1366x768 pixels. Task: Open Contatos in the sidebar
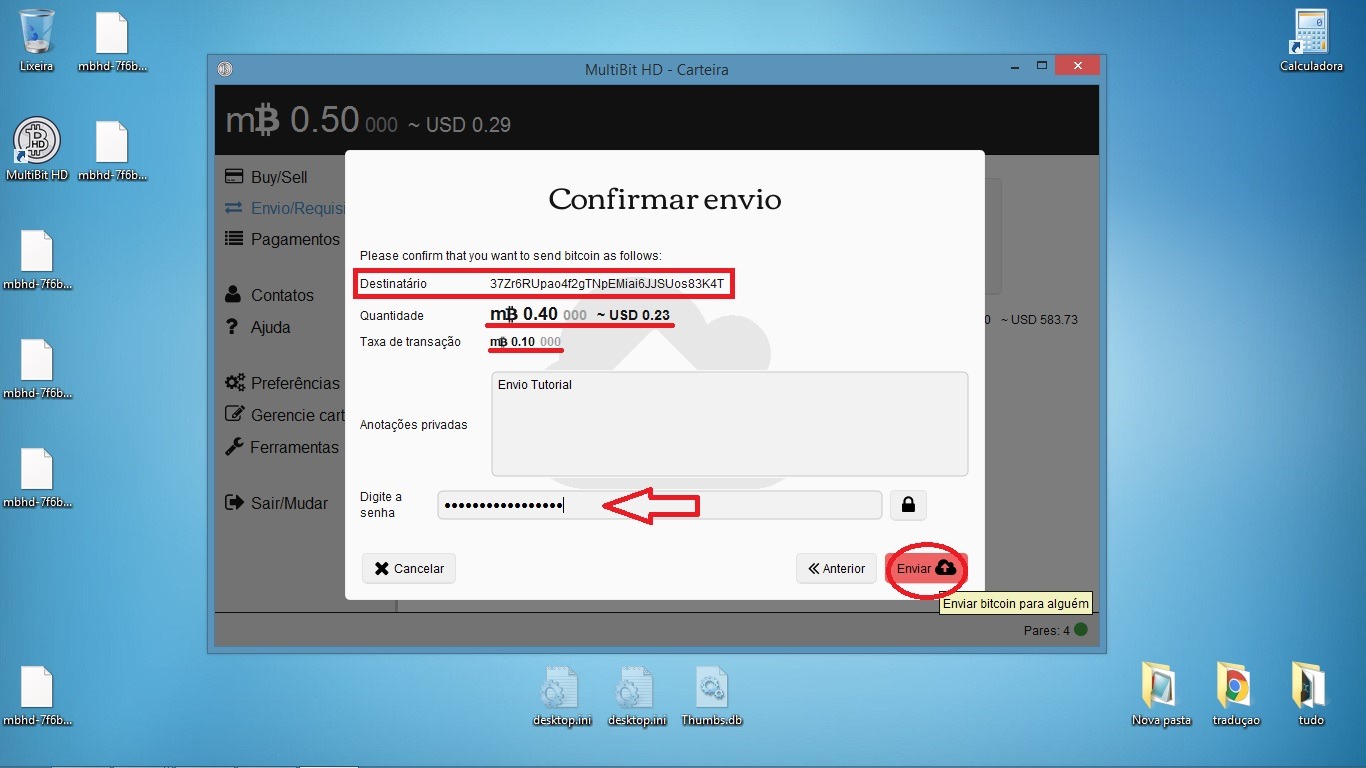pyautogui.click(x=281, y=295)
